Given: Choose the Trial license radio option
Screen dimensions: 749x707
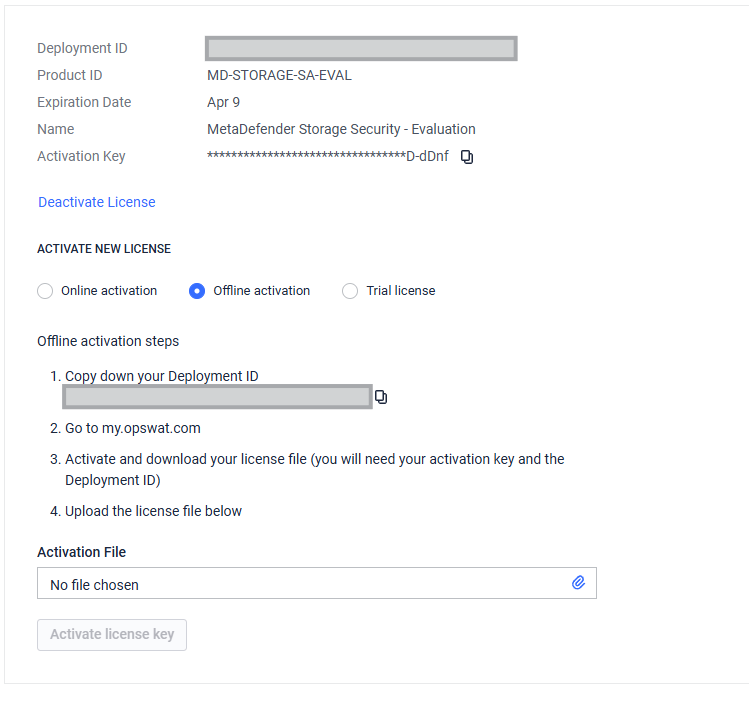Looking at the screenshot, I should 350,291.
